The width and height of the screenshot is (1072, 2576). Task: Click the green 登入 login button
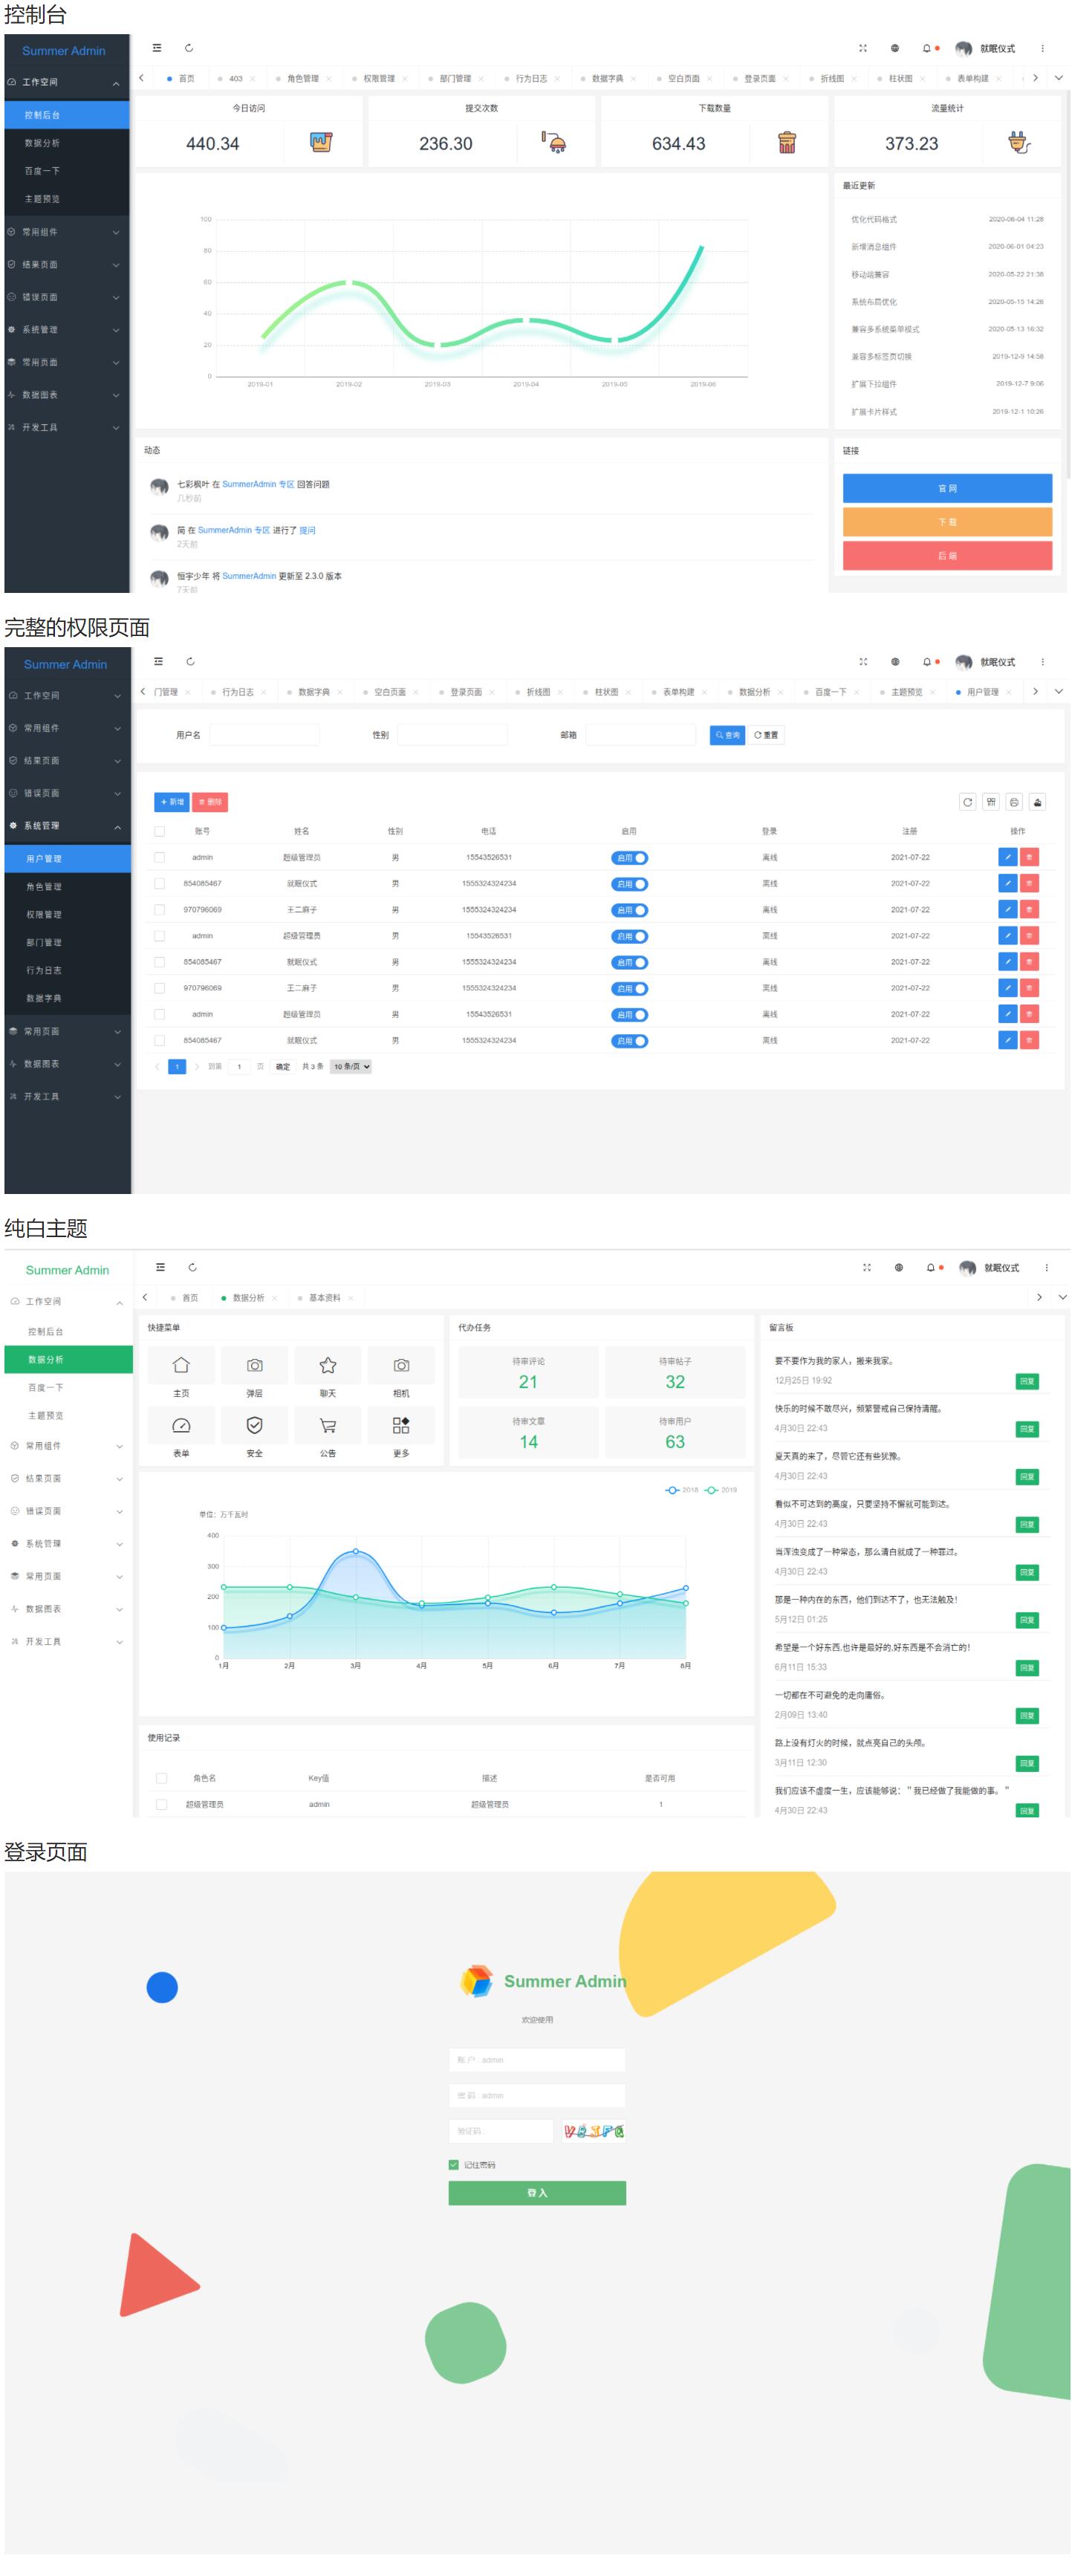537,2193
